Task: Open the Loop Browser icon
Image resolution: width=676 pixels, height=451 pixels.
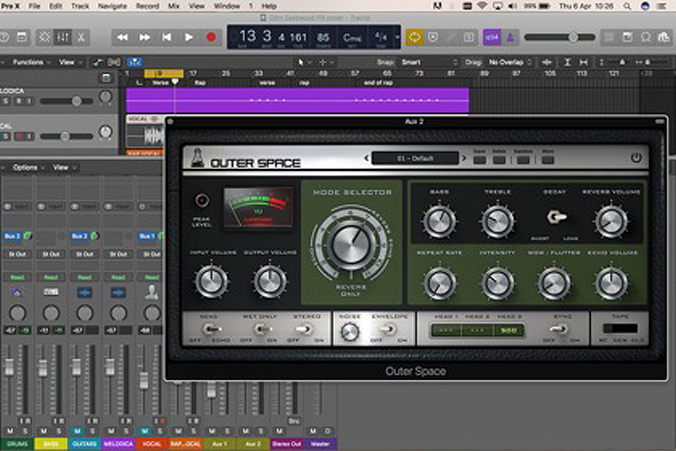Action: point(645,38)
